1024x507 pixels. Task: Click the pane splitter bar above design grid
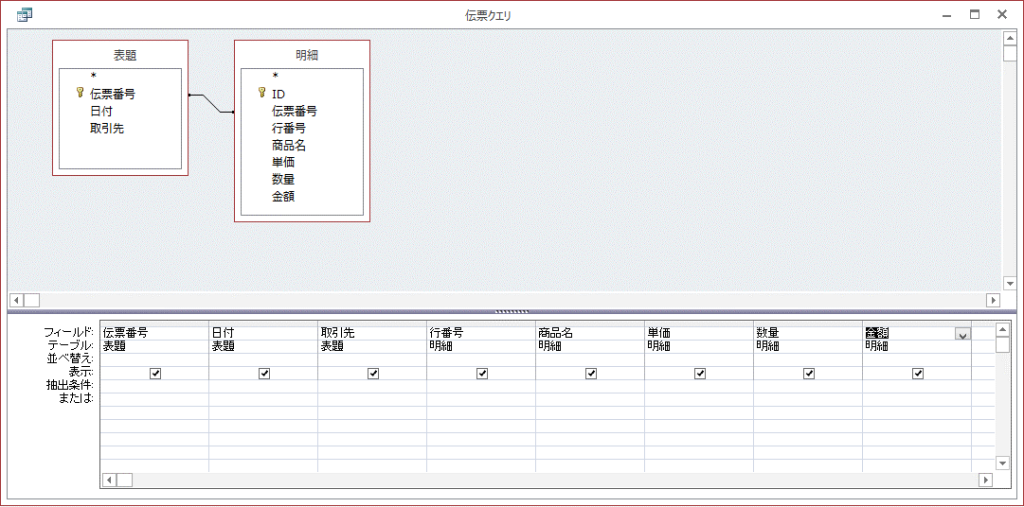[x=511, y=311]
